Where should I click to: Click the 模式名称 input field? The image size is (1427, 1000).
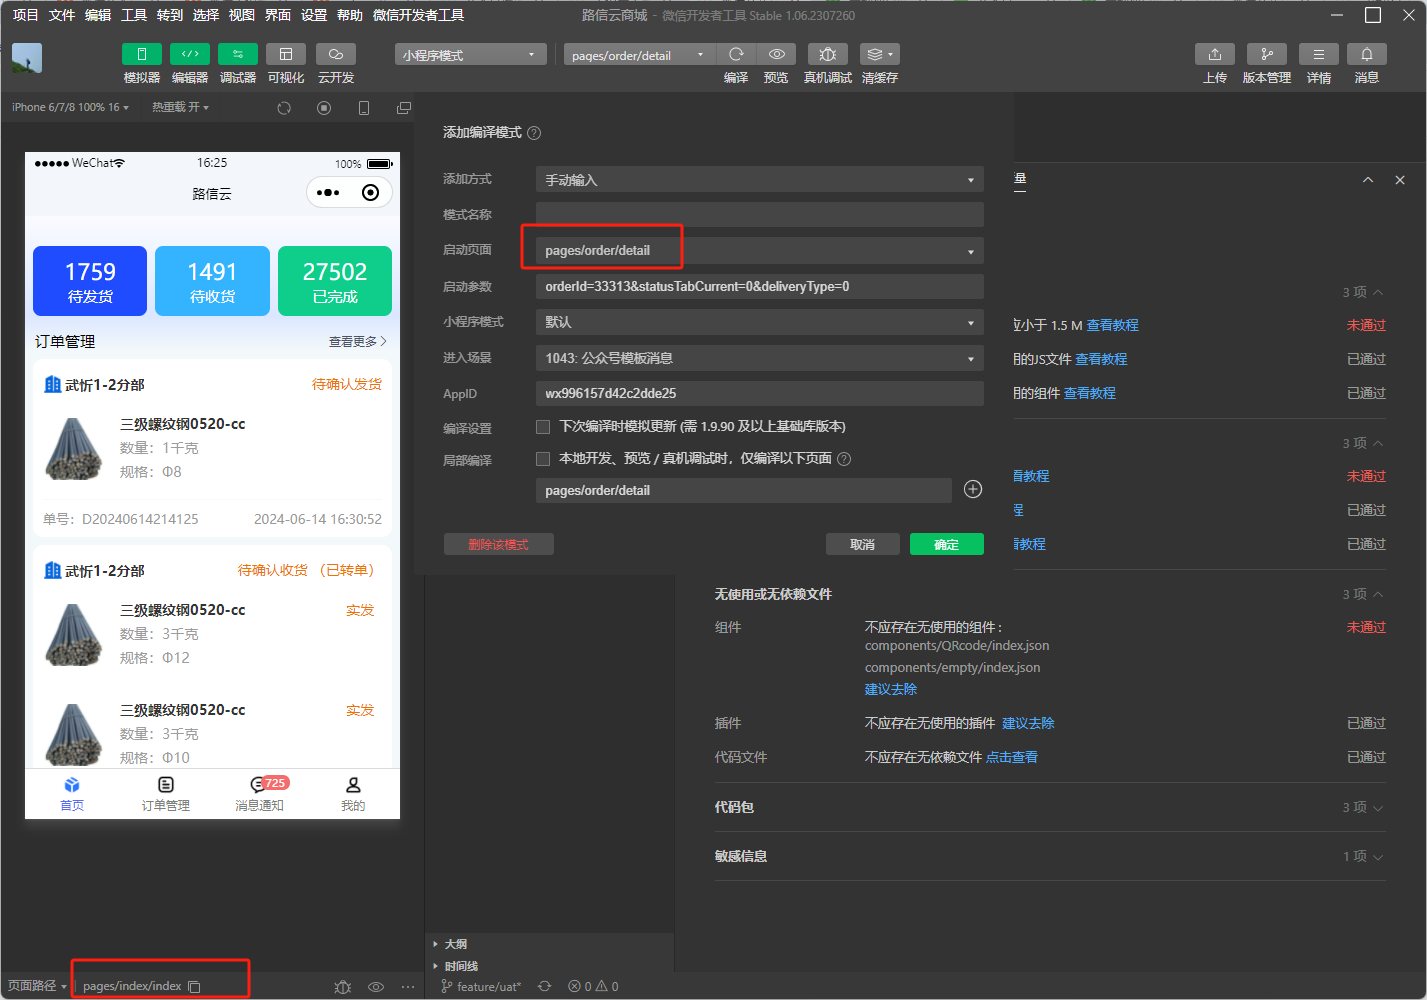pyautogui.click(x=760, y=215)
